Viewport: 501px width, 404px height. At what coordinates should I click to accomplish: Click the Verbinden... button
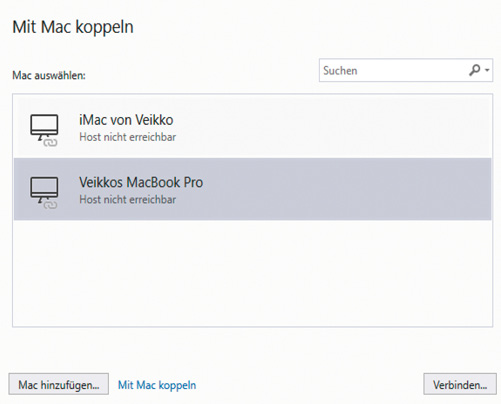pyautogui.click(x=460, y=384)
